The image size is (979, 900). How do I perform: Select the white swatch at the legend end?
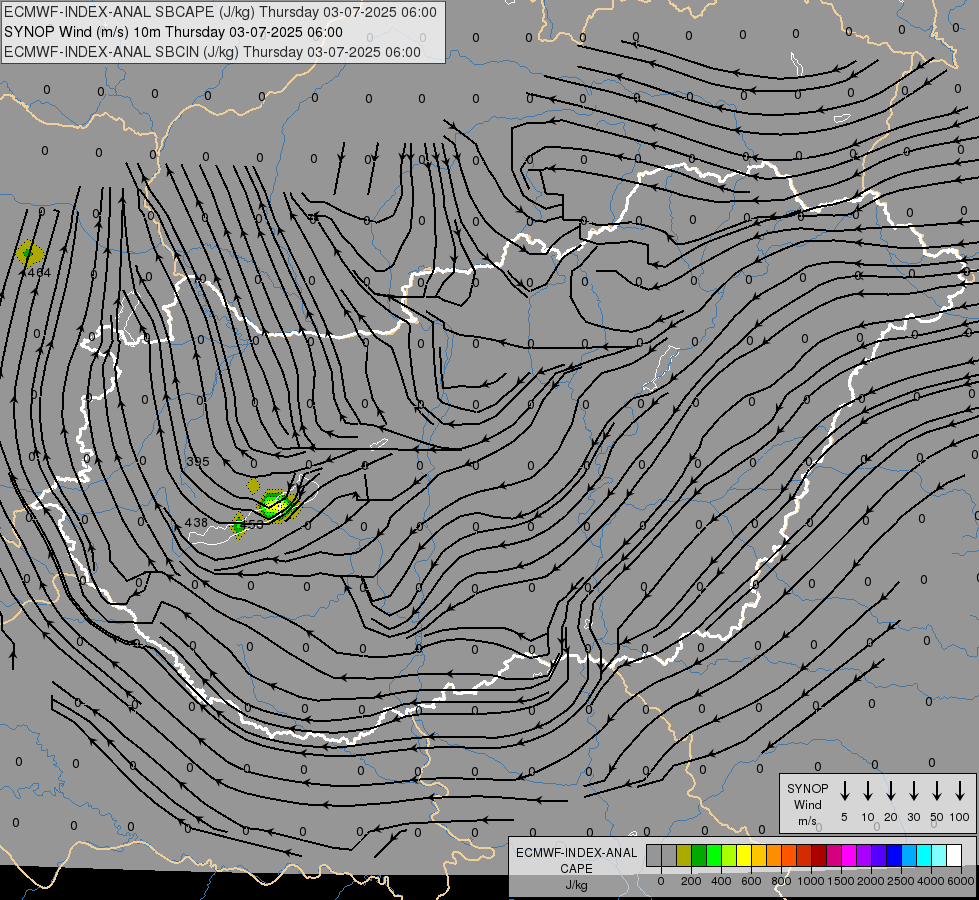click(x=954, y=855)
